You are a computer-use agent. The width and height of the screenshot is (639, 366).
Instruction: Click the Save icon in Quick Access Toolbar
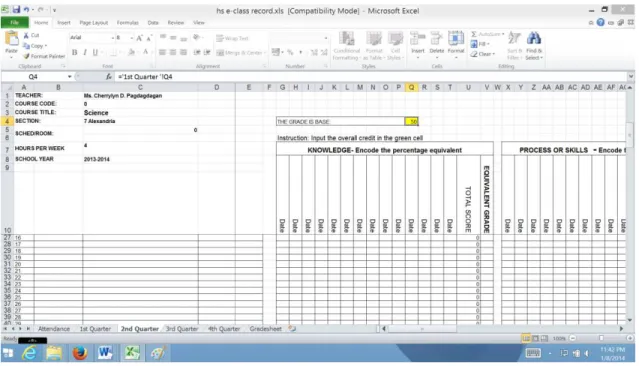coord(16,9)
